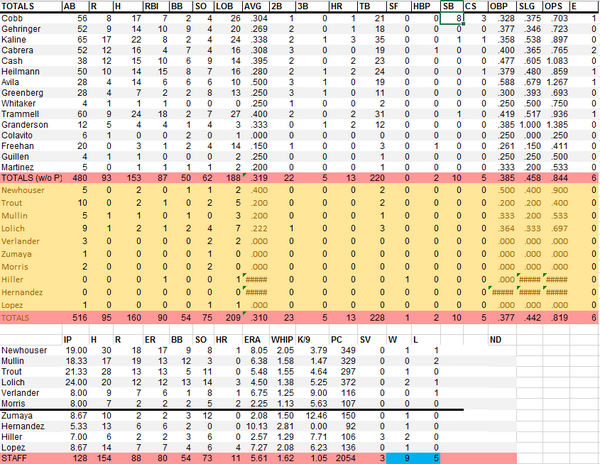Select Lopez's 7.27 ERA cell
The height and width of the screenshot is (464, 600).
pos(256,448)
